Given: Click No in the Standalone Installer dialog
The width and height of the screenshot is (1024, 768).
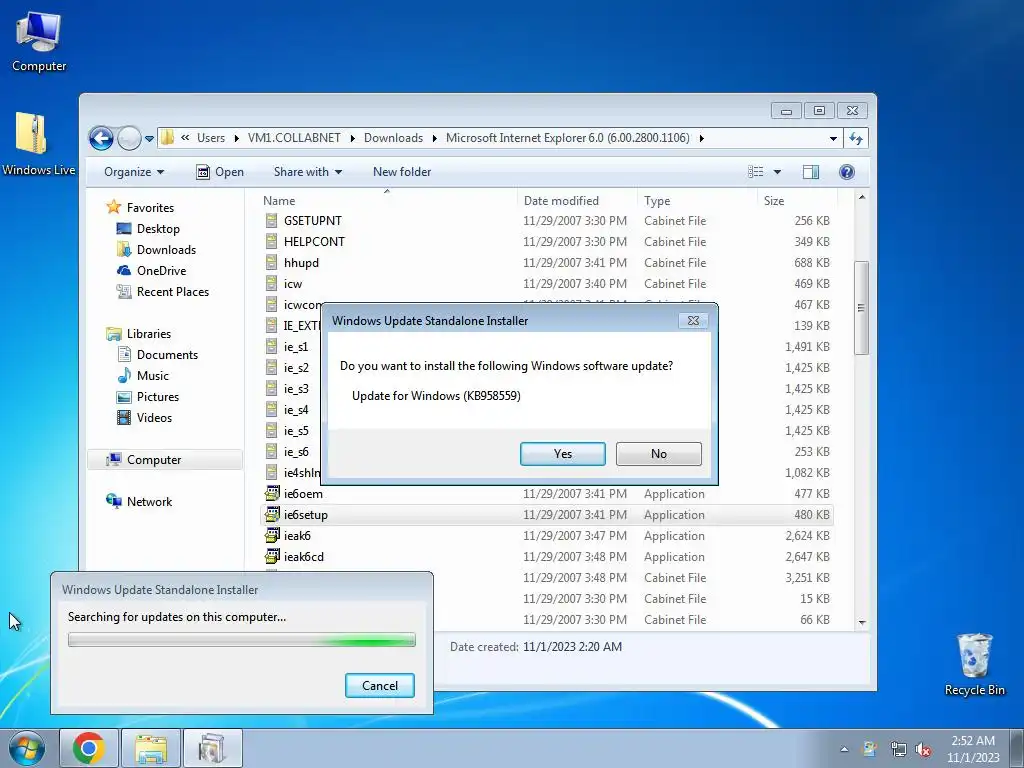Looking at the screenshot, I should pos(658,454).
